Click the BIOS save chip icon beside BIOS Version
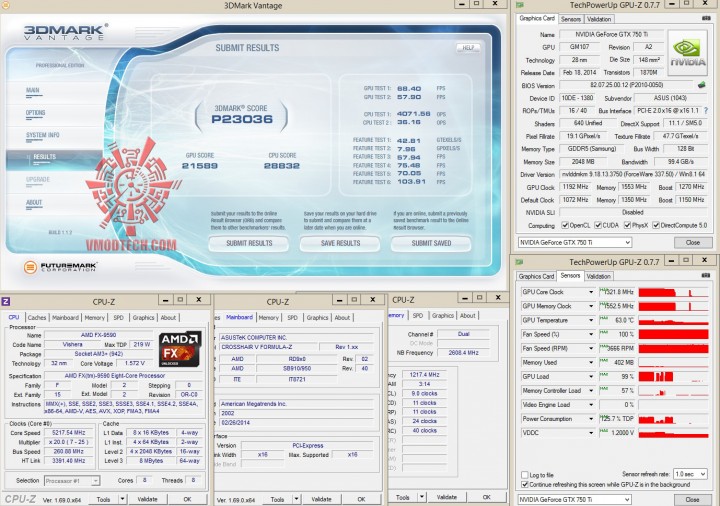The width and height of the screenshot is (720, 506). click(x=701, y=85)
